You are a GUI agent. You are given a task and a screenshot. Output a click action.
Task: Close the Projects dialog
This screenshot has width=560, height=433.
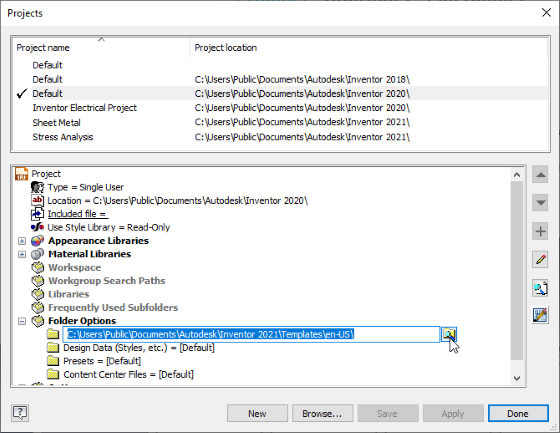pos(546,13)
